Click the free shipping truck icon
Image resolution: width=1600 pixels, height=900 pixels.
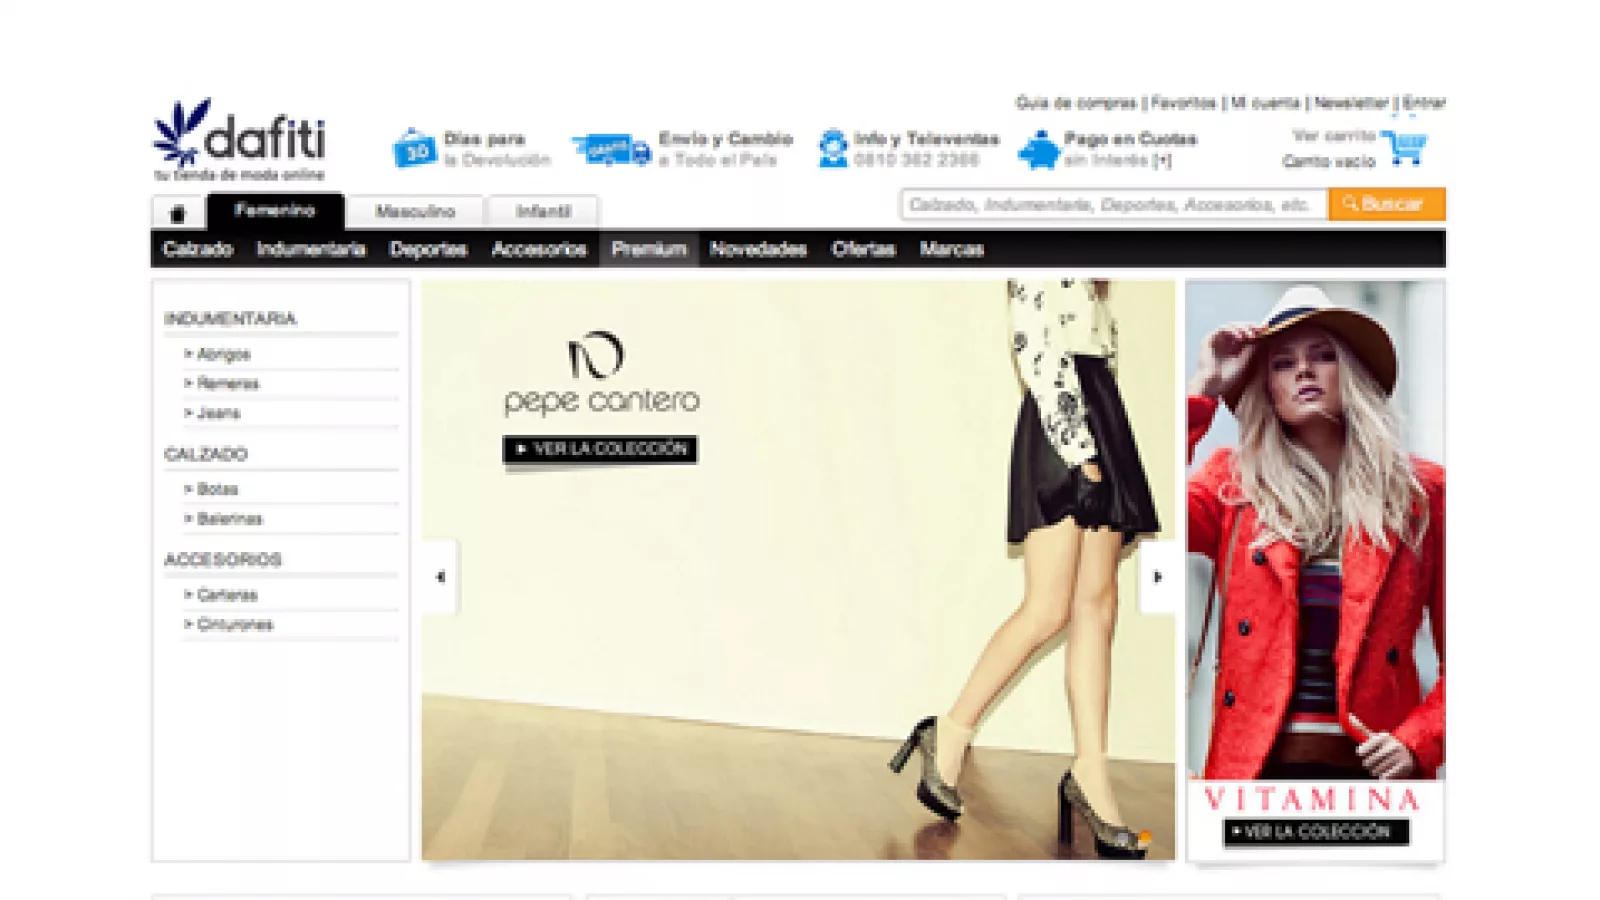point(612,150)
